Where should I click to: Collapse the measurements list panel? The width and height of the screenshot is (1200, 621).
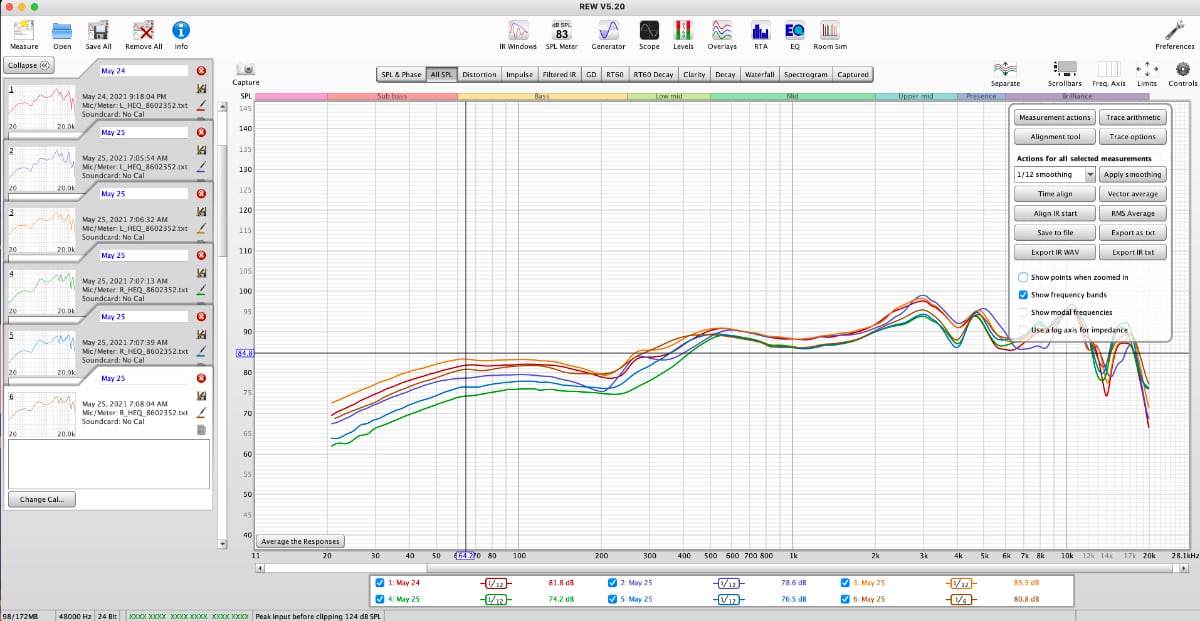pyautogui.click(x=29, y=65)
